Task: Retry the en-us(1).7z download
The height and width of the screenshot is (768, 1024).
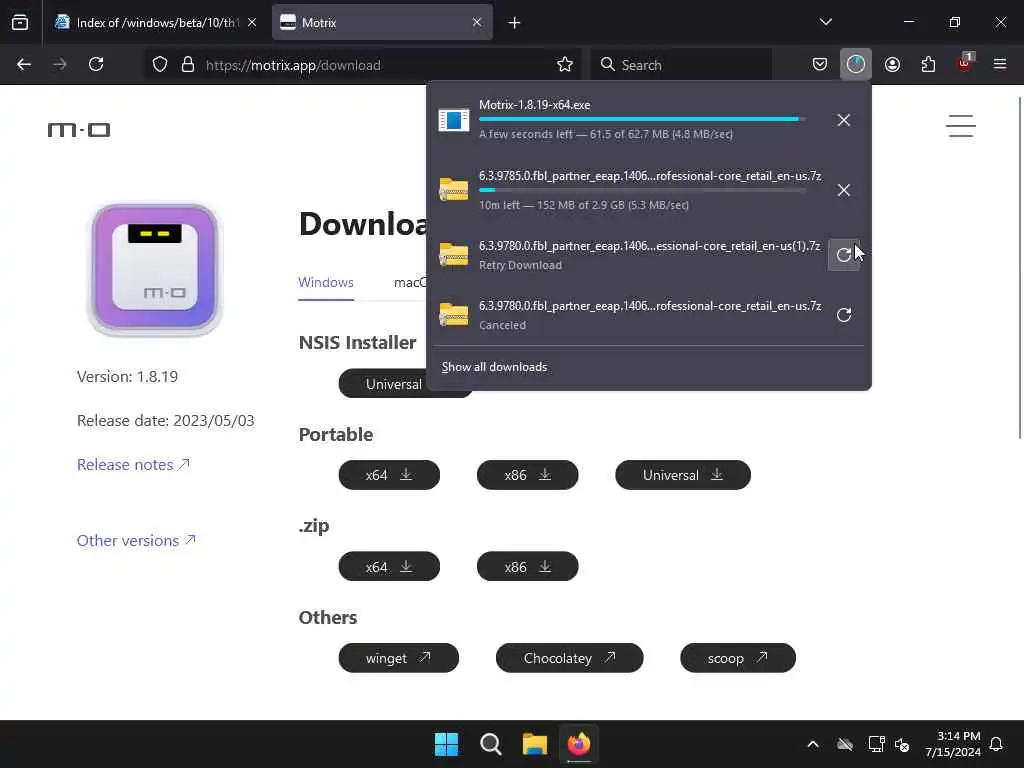Action: pos(844,255)
